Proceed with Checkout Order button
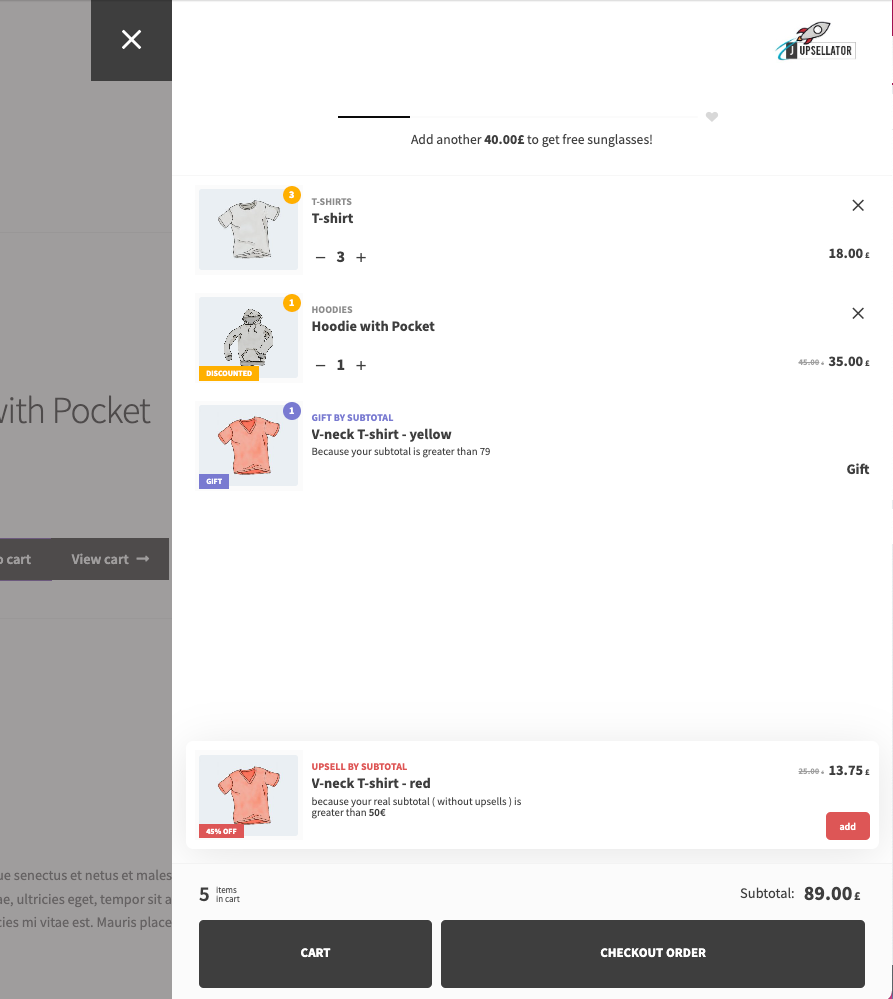The height and width of the screenshot is (999, 893). (x=652, y=953)
